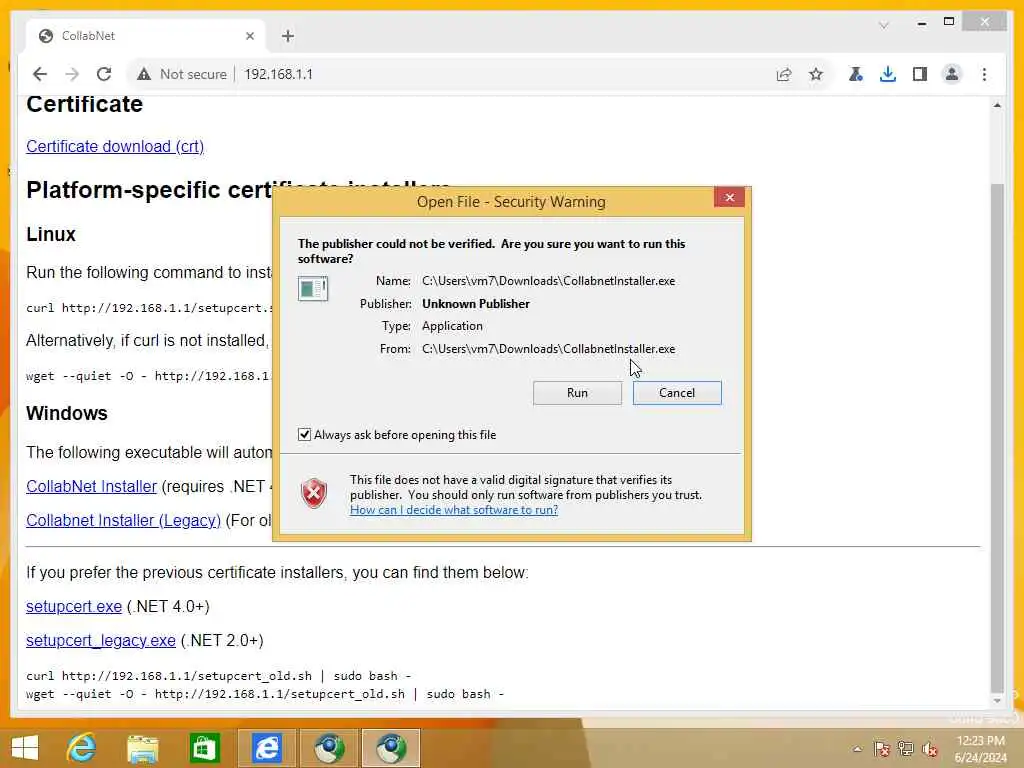The image size is (1024, 768).
Task: Open the Share this page icon
Action: point(784,74)
